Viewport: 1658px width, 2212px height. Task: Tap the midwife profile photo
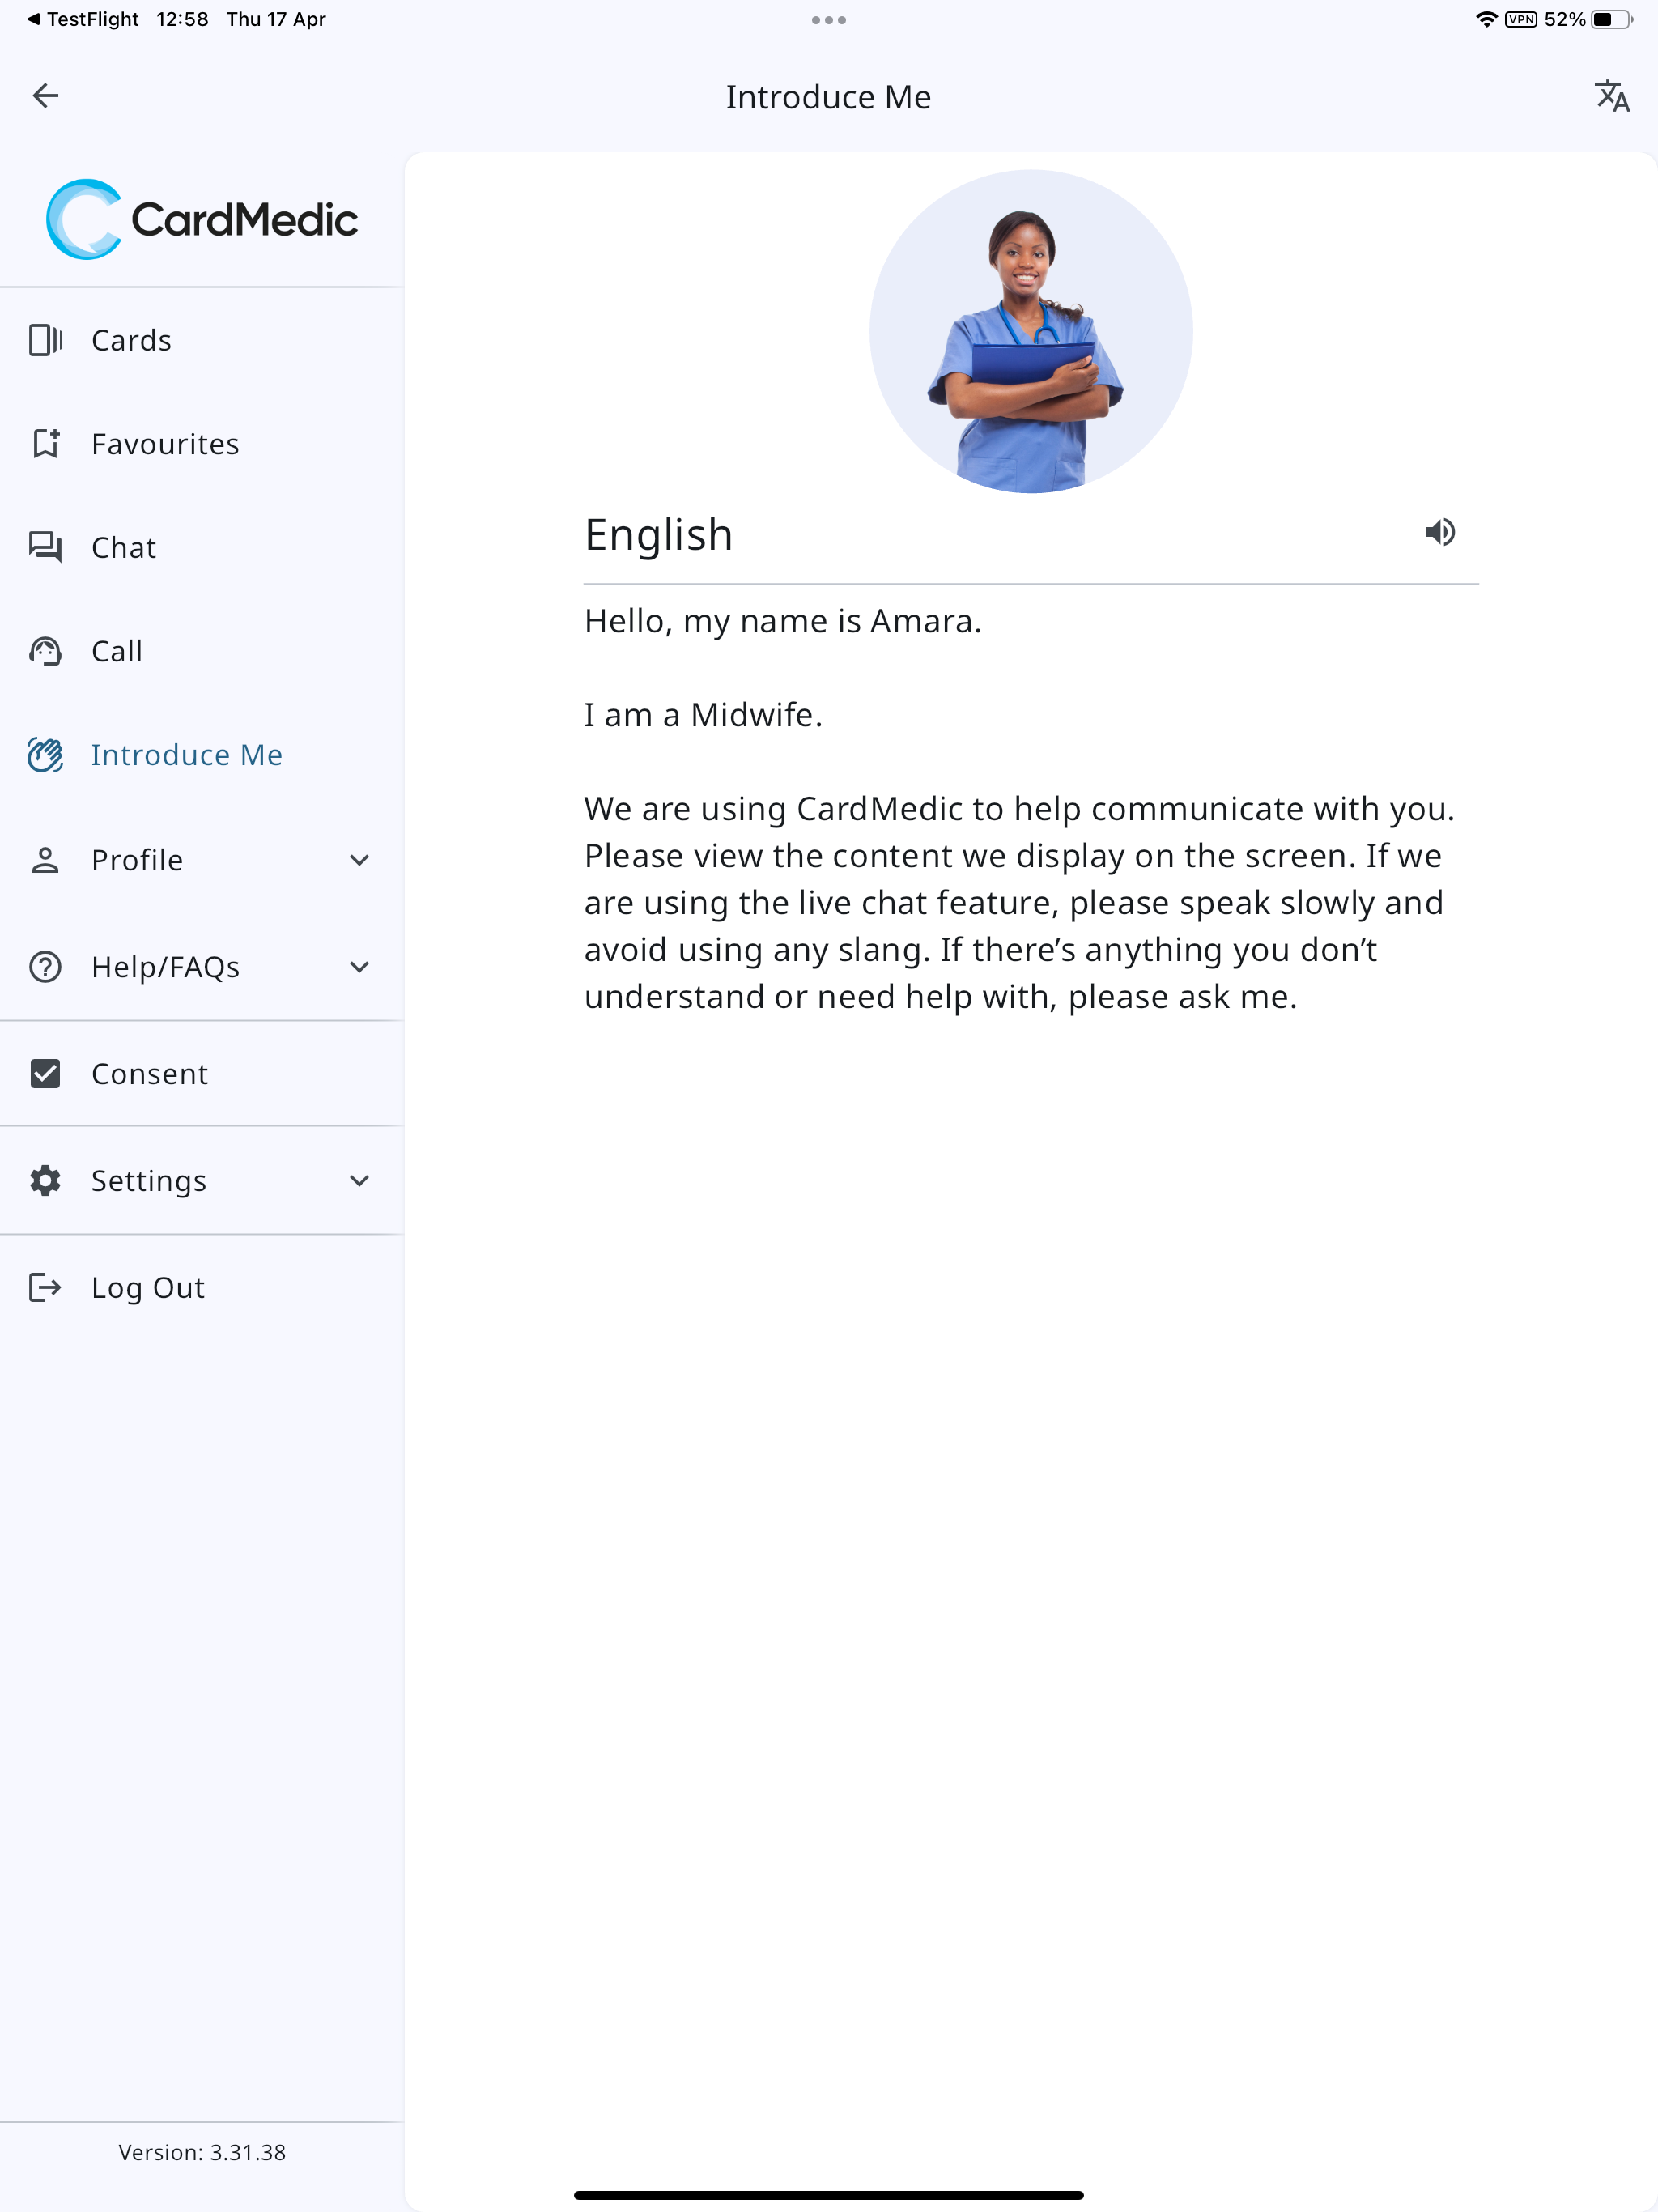coord(1031,331)
